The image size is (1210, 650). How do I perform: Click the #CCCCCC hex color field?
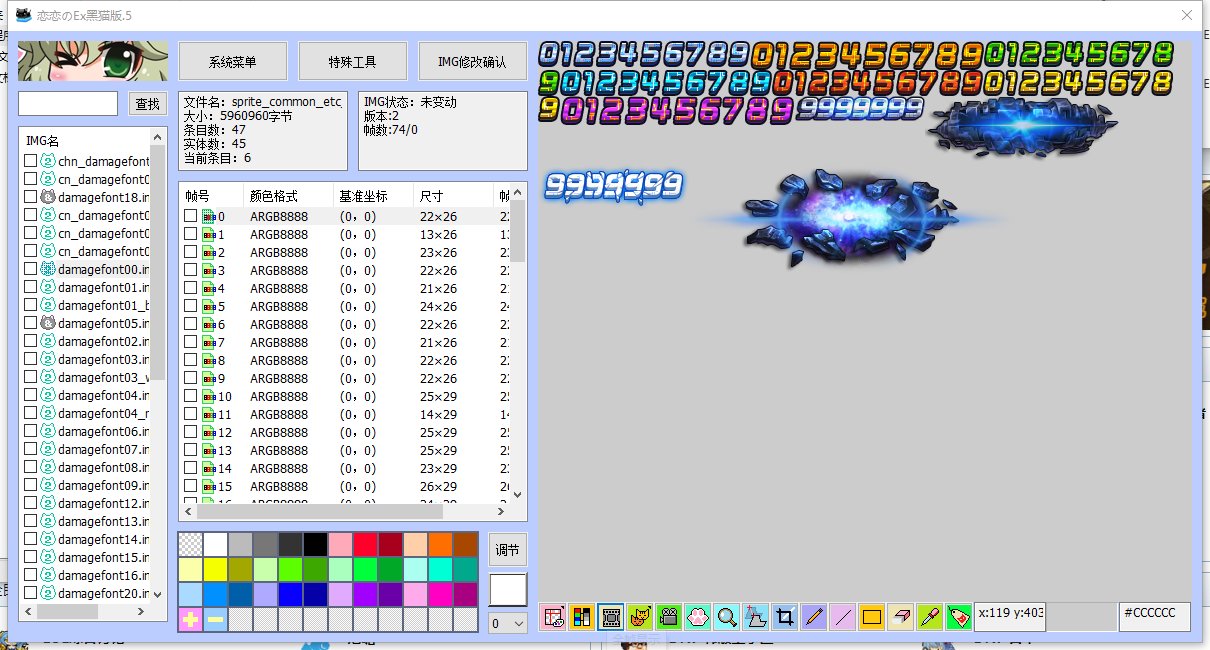click(x=1155, y=617)
